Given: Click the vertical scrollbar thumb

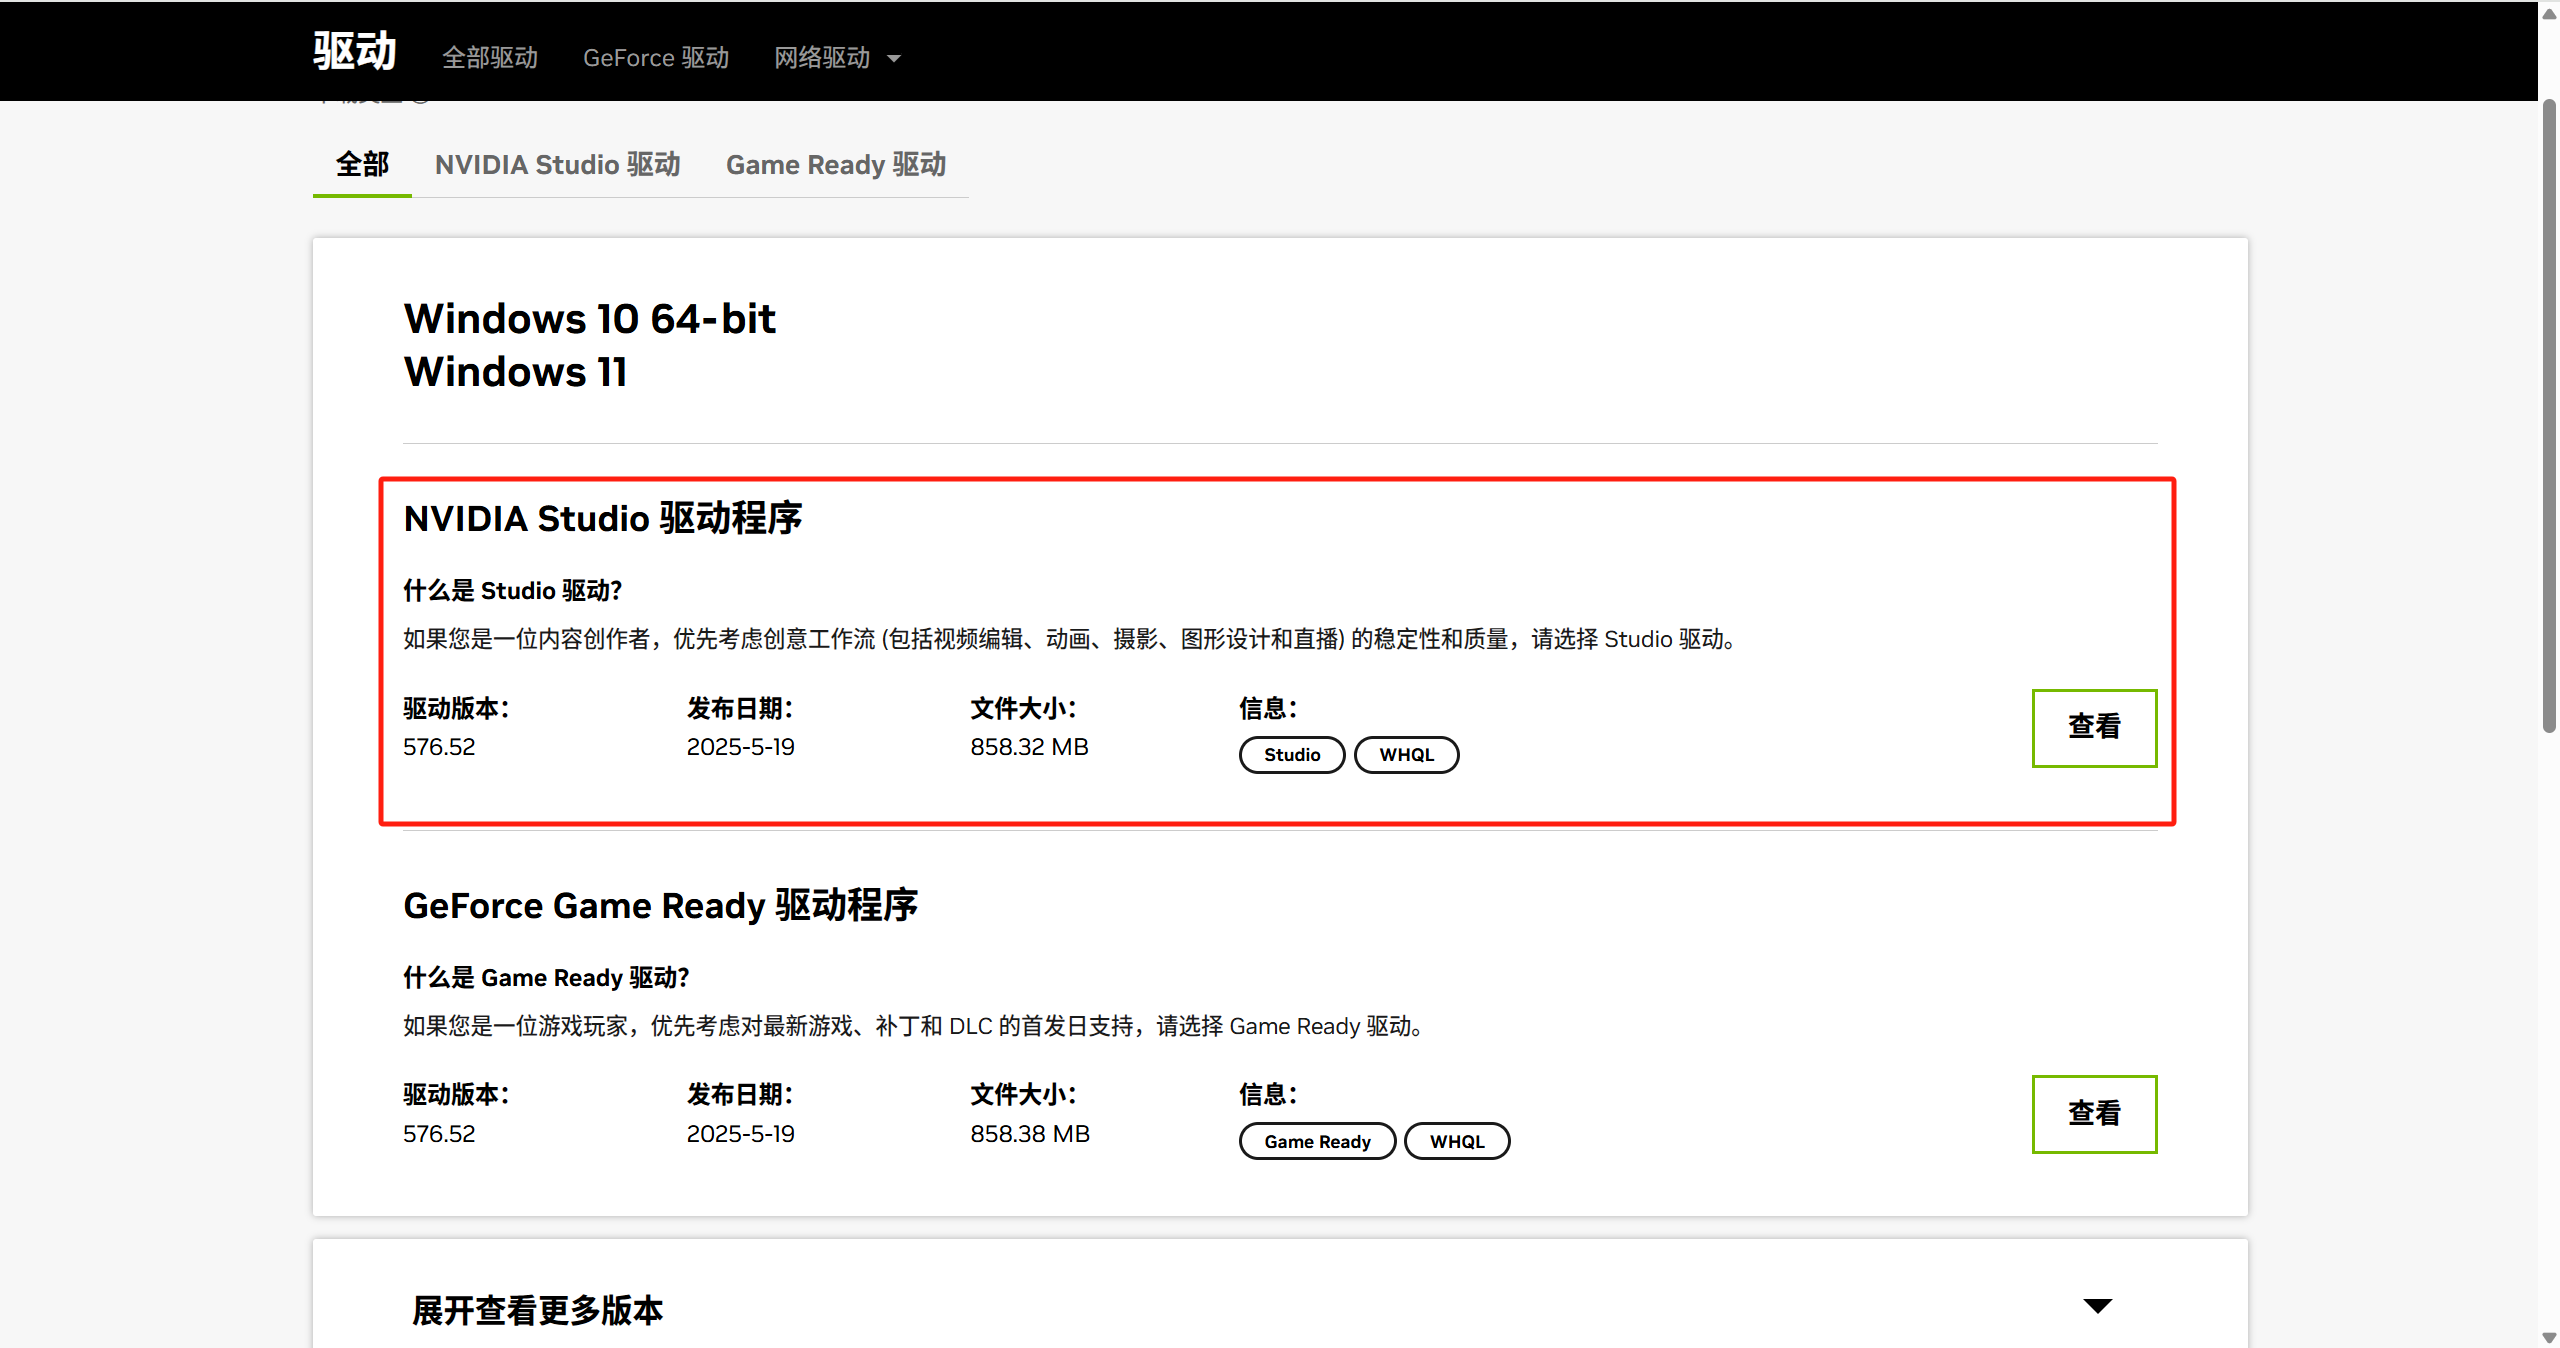Looking at the screenshot, I should (2549, 415).
